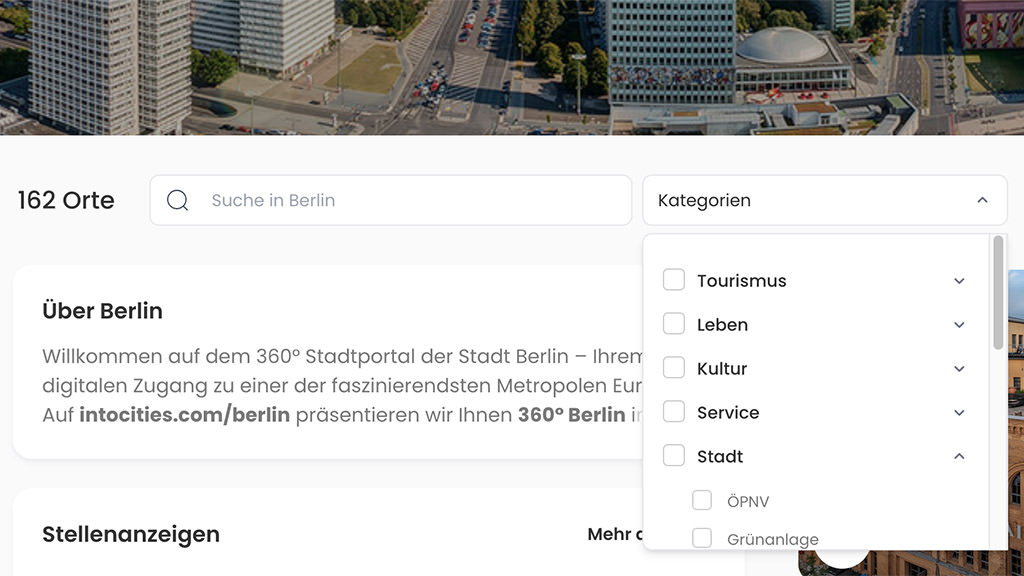Check the Tourismus category checkbox
This screenshot has height=576, width=1024.
click(674, 280)
